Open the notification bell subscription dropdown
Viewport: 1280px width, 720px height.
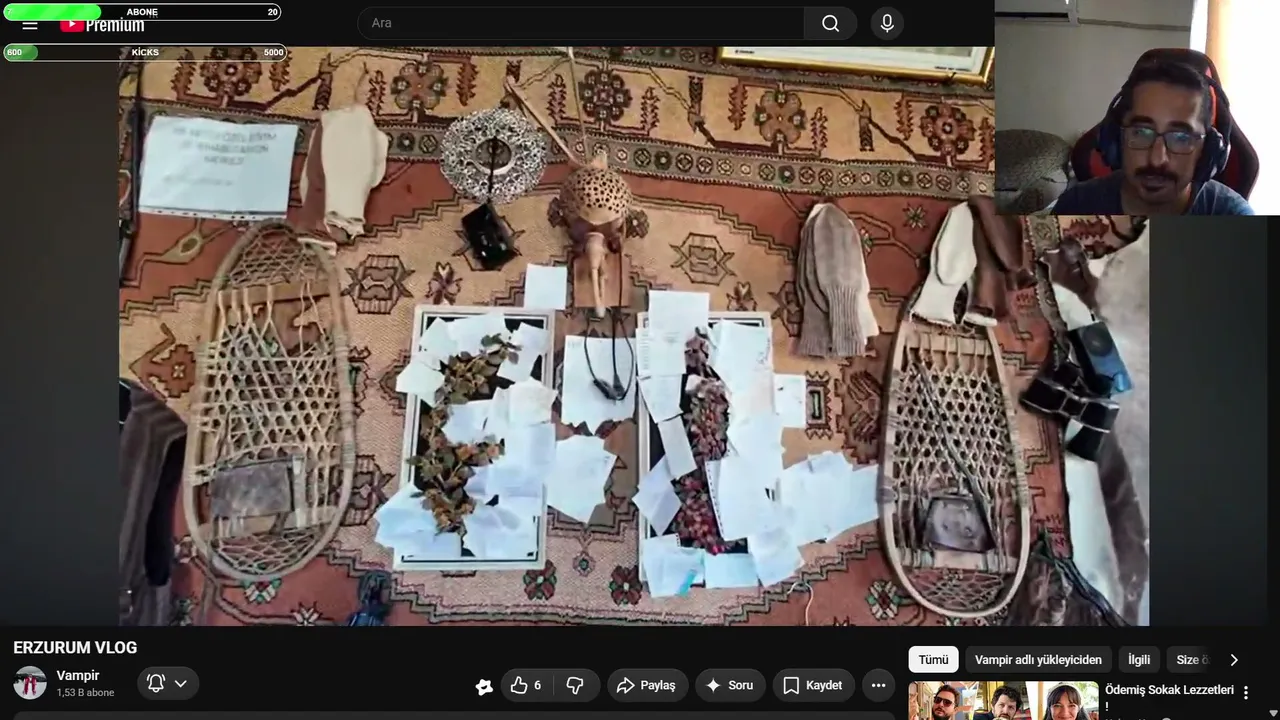point(168,684)
